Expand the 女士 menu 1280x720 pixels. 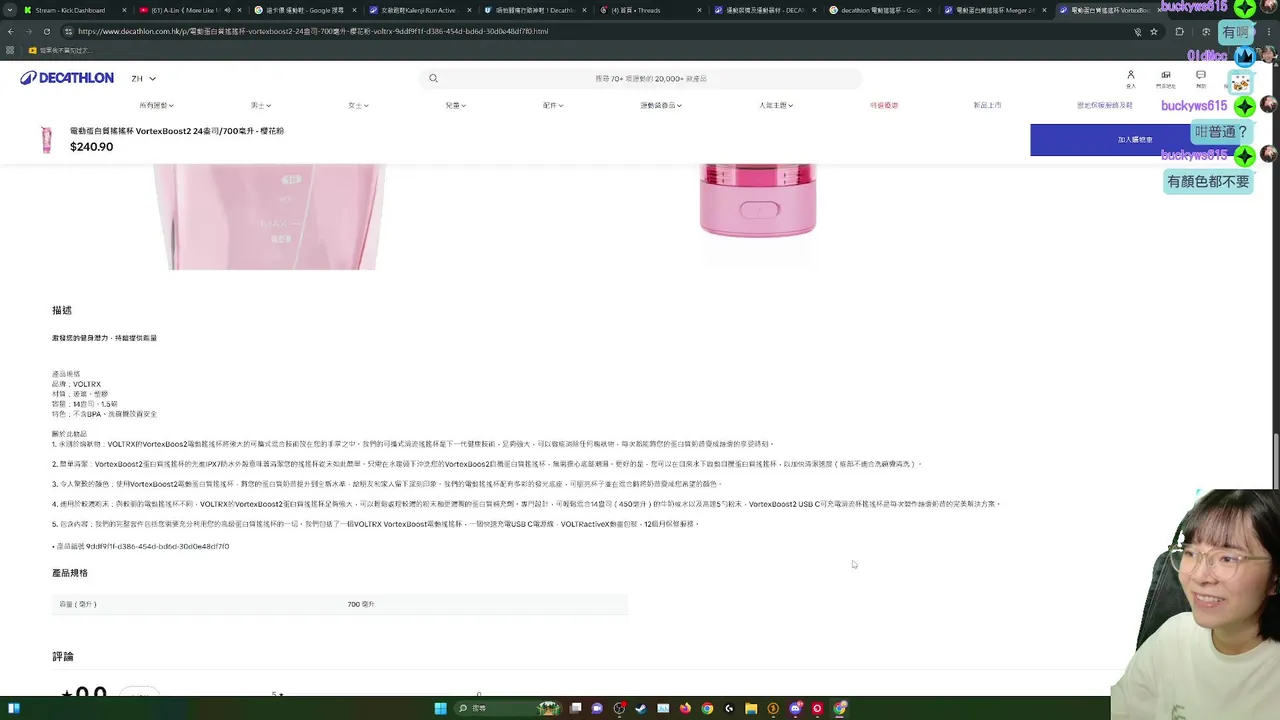[x=358, y=105]
